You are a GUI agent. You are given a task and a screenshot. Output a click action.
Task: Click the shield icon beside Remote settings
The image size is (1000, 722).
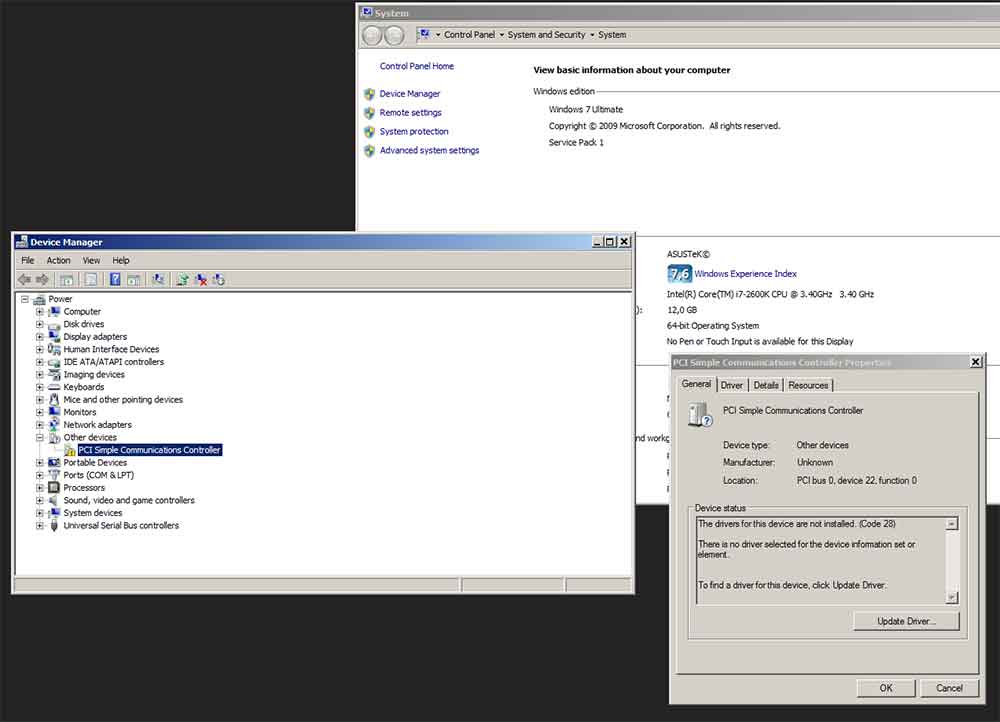(x=369, y=113)
